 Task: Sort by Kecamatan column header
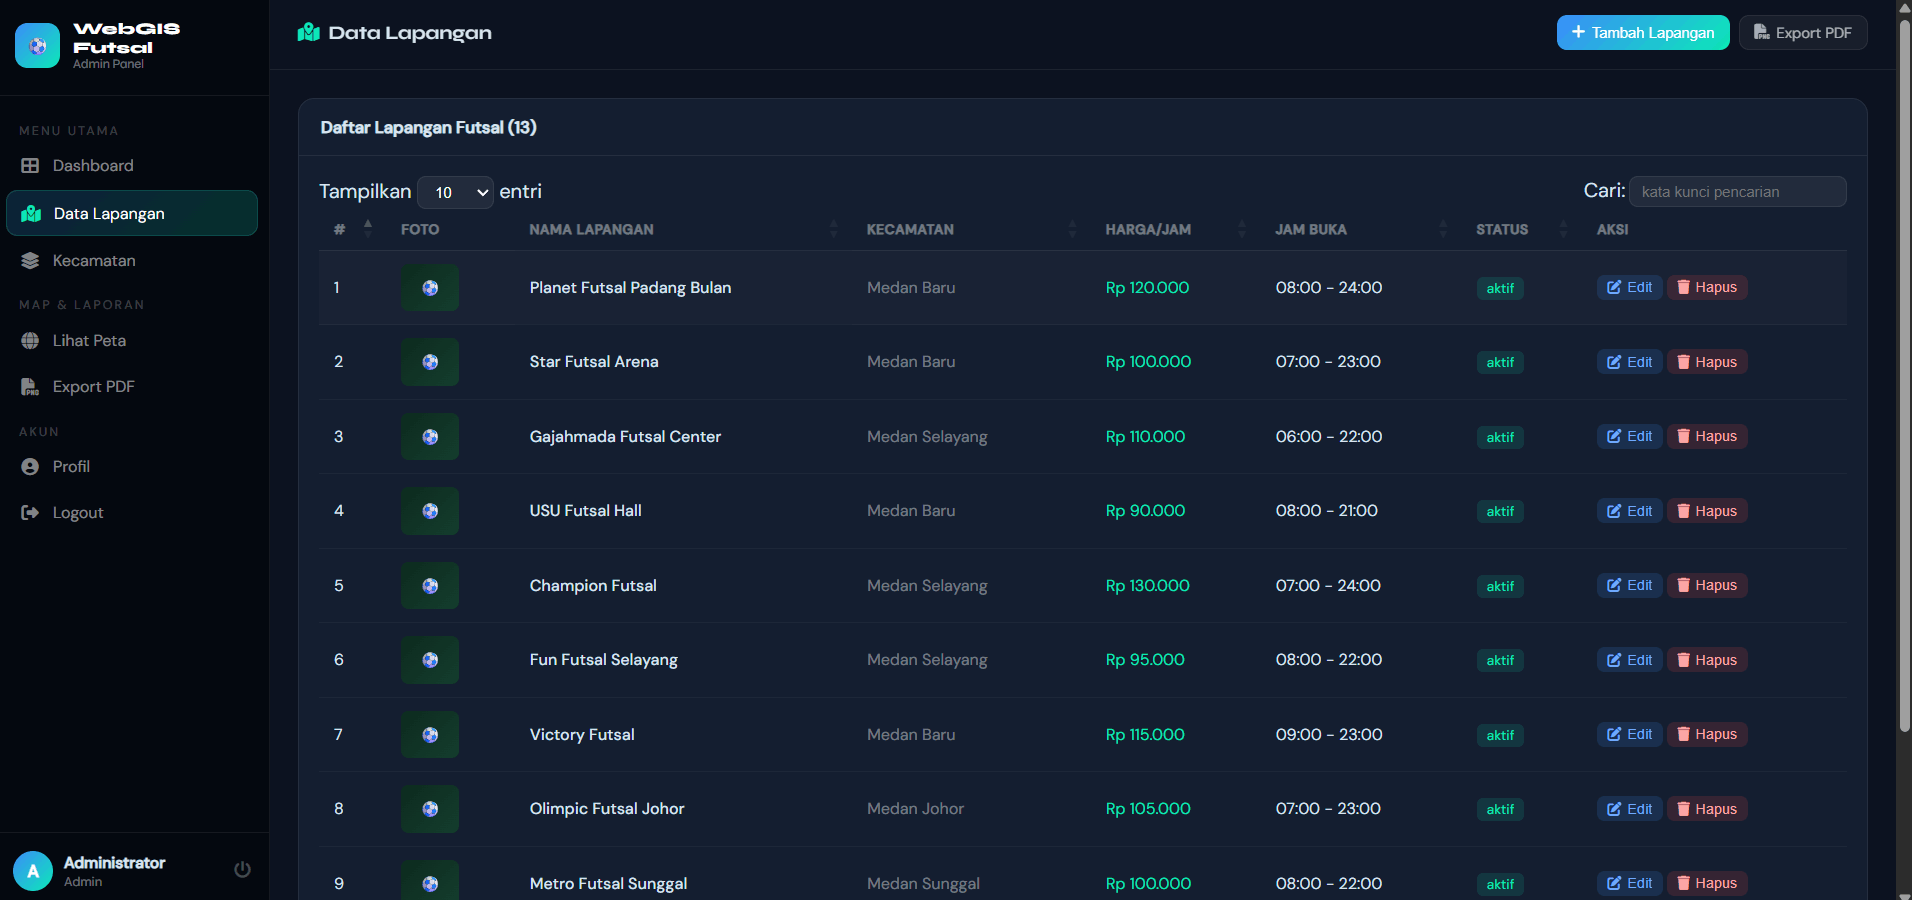click(971, 229)
